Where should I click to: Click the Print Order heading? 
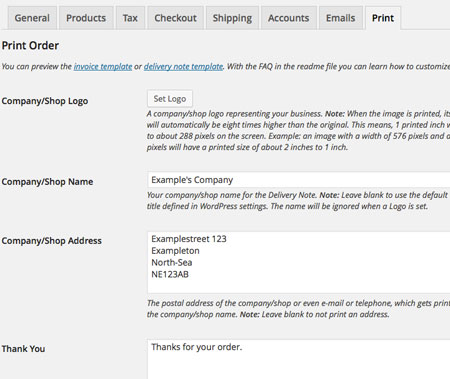[x=30, y=46]
